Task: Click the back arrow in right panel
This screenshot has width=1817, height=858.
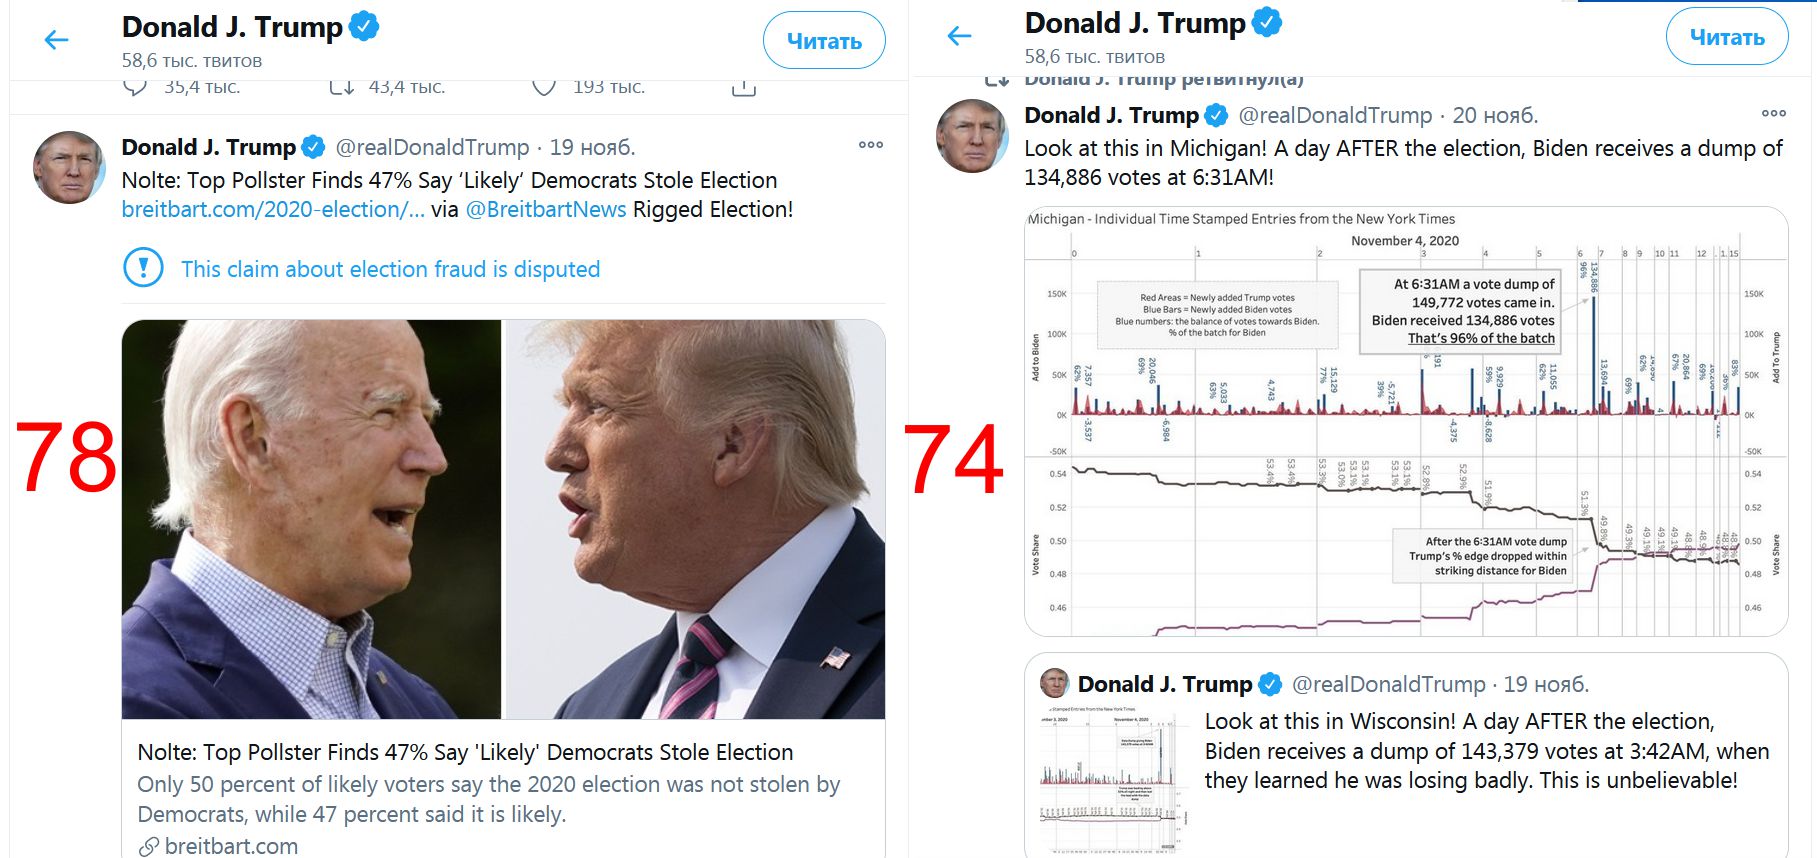Action: (x=959, y=37)
